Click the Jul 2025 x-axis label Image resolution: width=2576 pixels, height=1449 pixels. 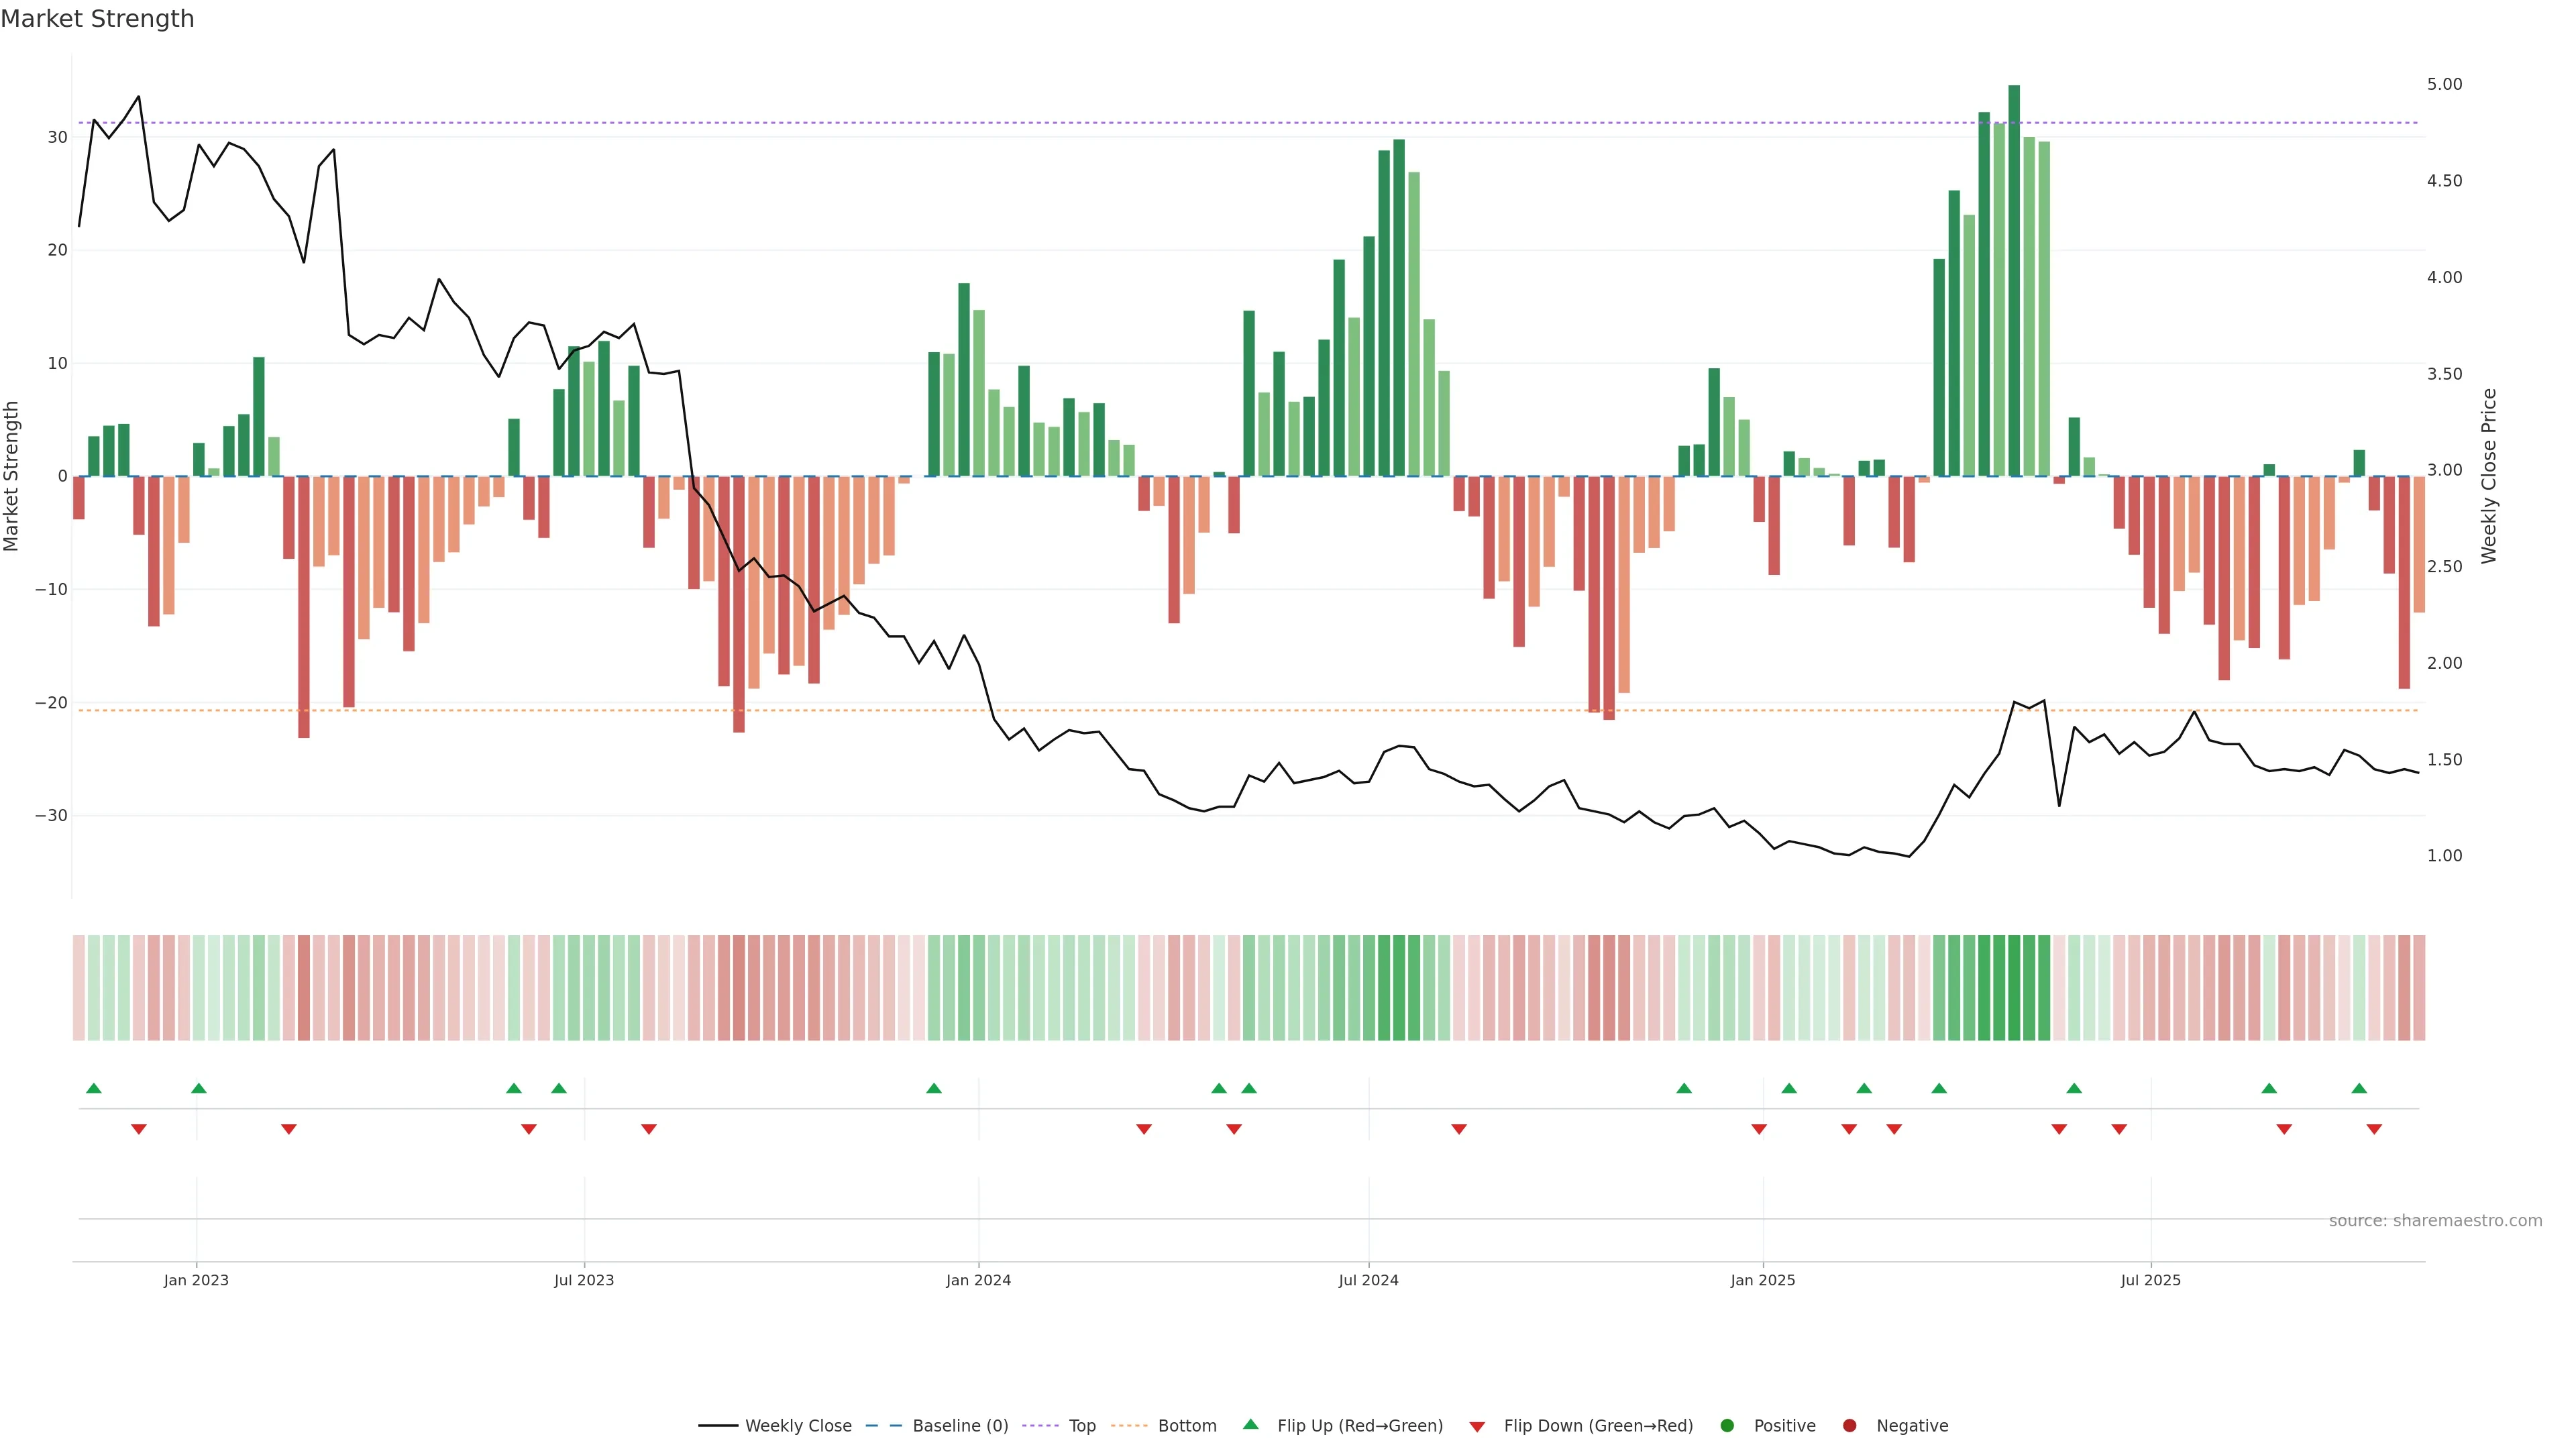tap(2150, 1280)
